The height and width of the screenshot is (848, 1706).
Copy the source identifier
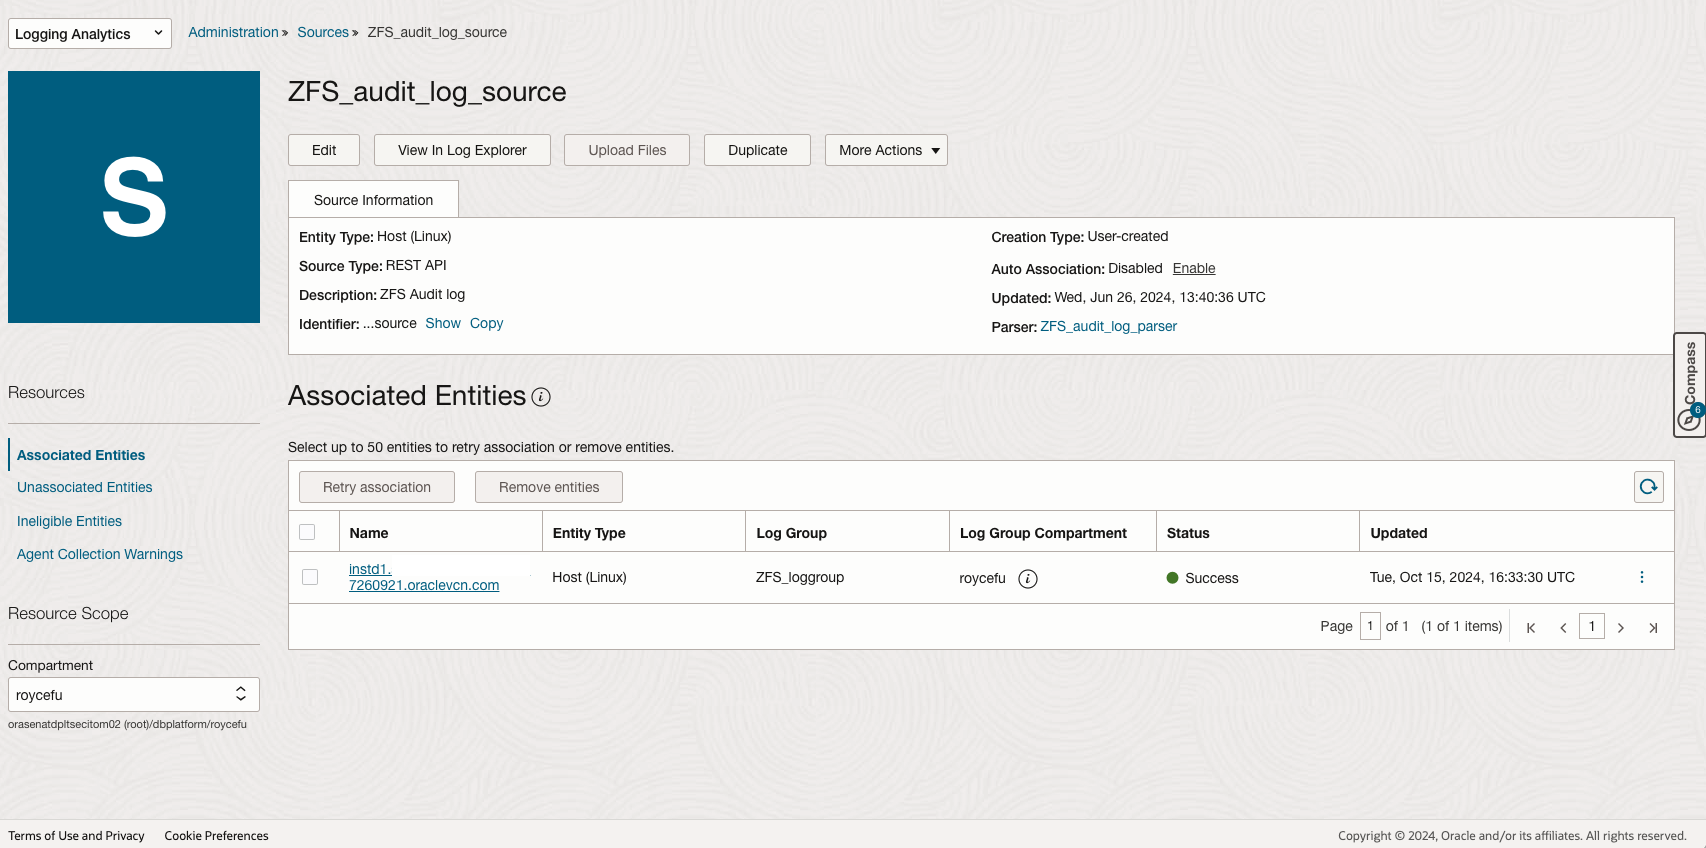[486, 323]
